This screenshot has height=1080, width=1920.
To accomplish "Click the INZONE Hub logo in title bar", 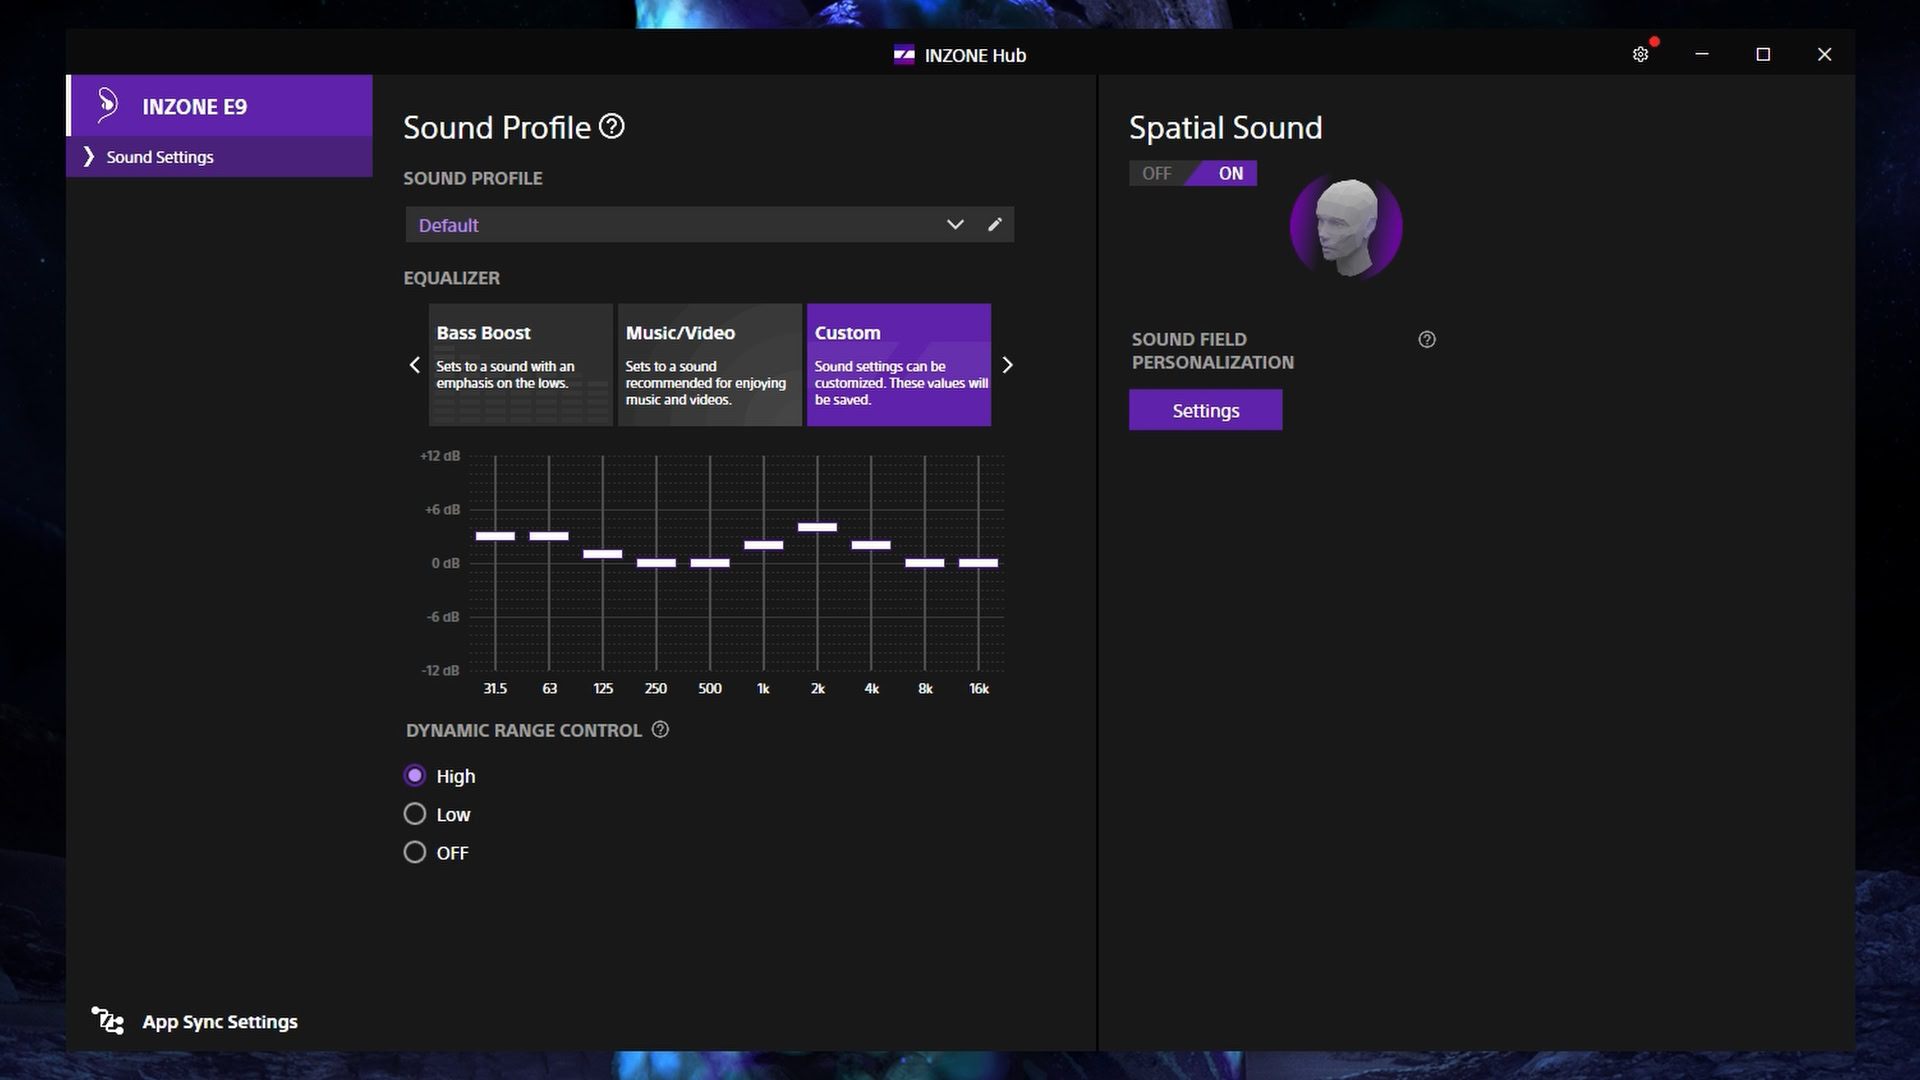I will click(x=904, y=55).
